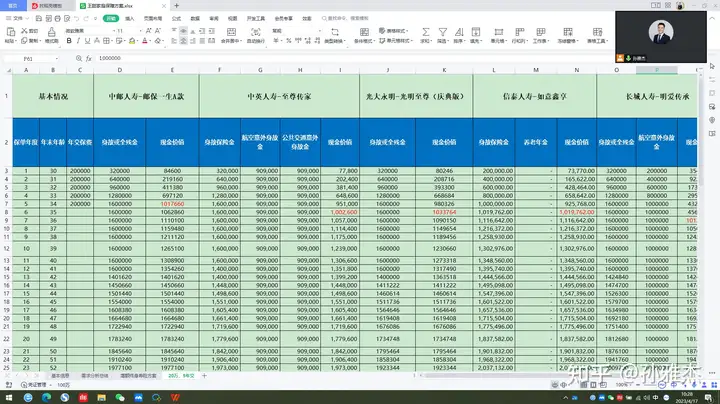Open the Worksheet (工作表) button
Viewport: 720px width, 404px height.
[540, 35]
